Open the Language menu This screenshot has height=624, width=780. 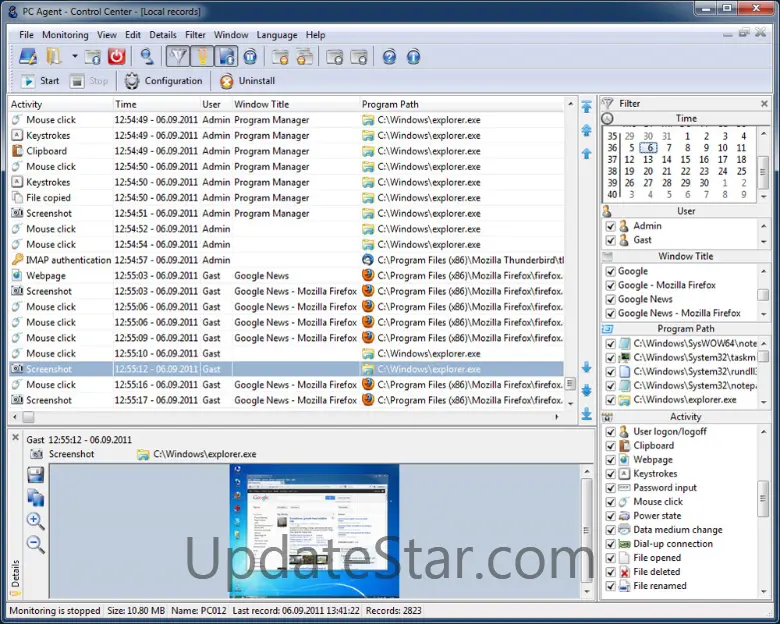tap(277, 35)
